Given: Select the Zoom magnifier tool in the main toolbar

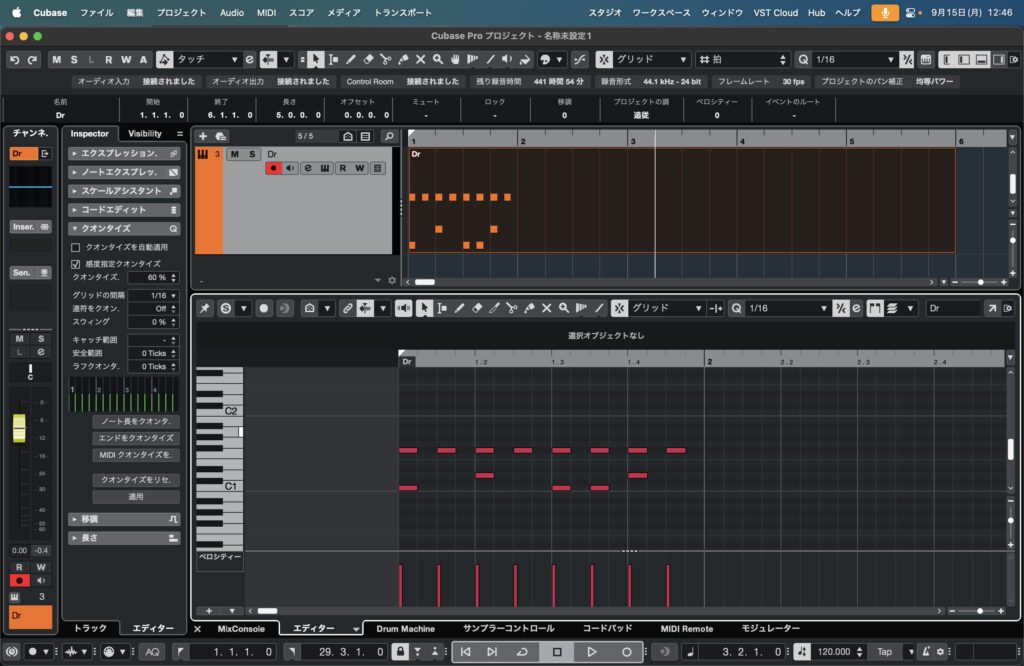Looking at the screenshot, I should click(x=437, y=60).
